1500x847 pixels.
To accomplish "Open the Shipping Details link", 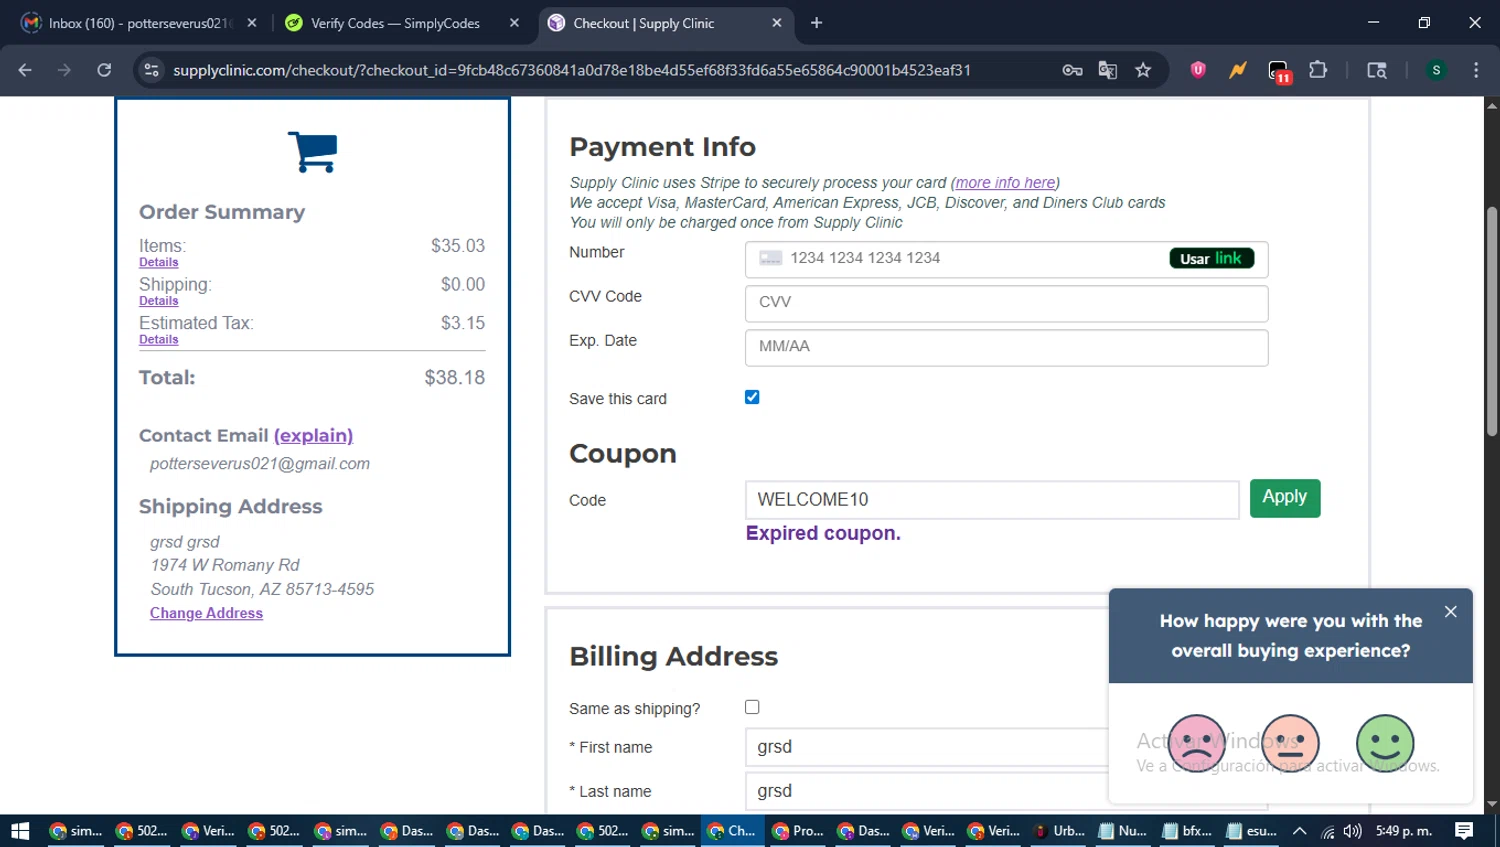I will 158,301.
